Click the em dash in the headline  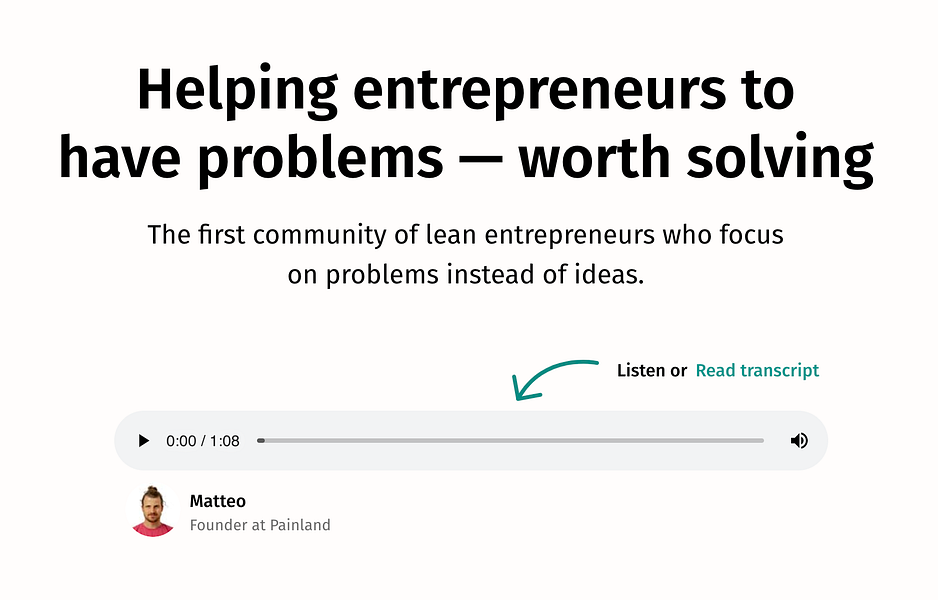[480, 160]
